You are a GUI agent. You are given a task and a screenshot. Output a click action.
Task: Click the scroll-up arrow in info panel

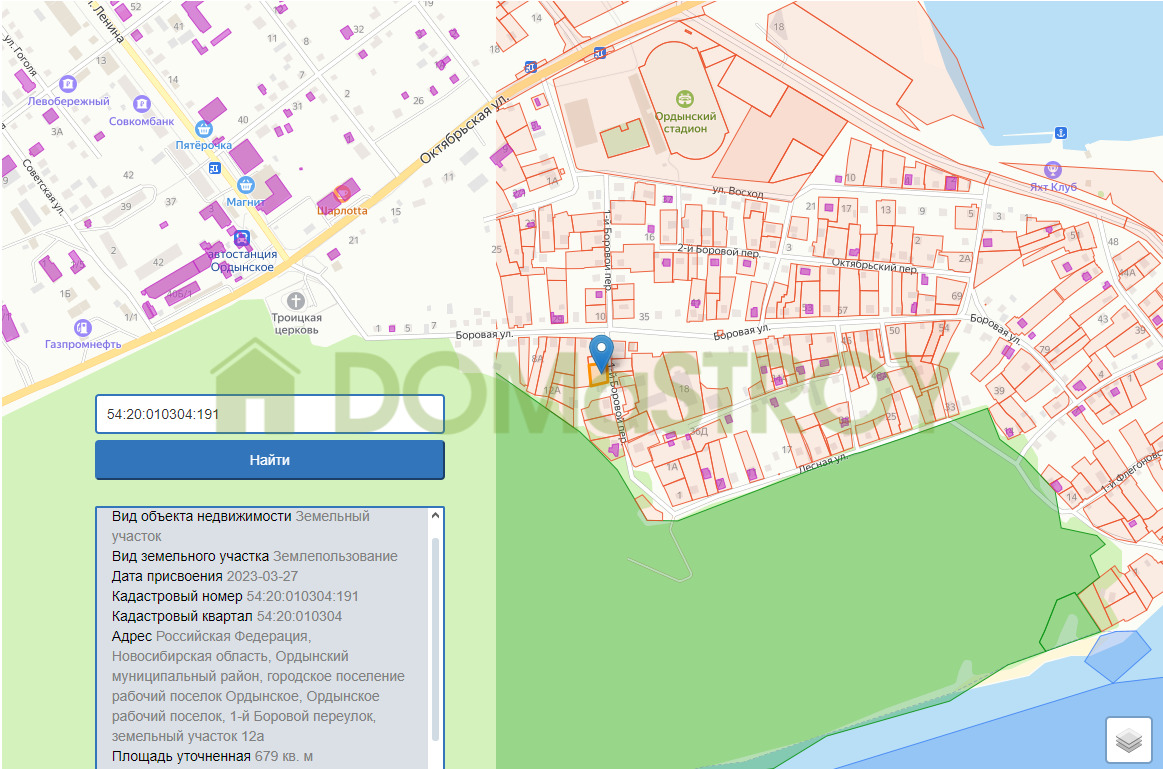click(x=435, y=515)
